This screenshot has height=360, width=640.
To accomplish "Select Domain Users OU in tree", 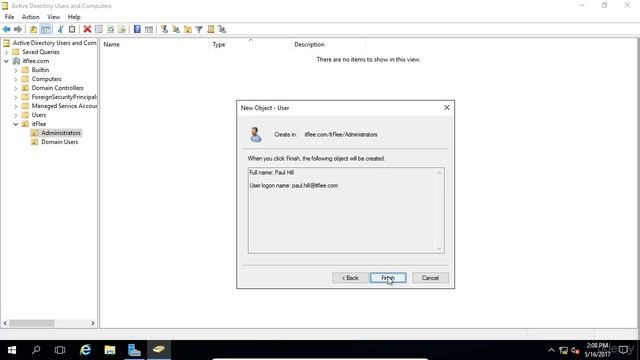I will click(59, 142).
